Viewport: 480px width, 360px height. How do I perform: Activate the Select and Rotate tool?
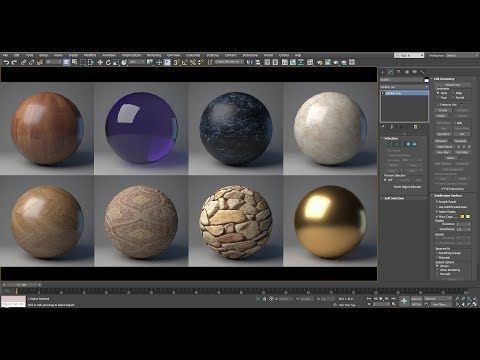pyautogui.click(x=108, y=62)
